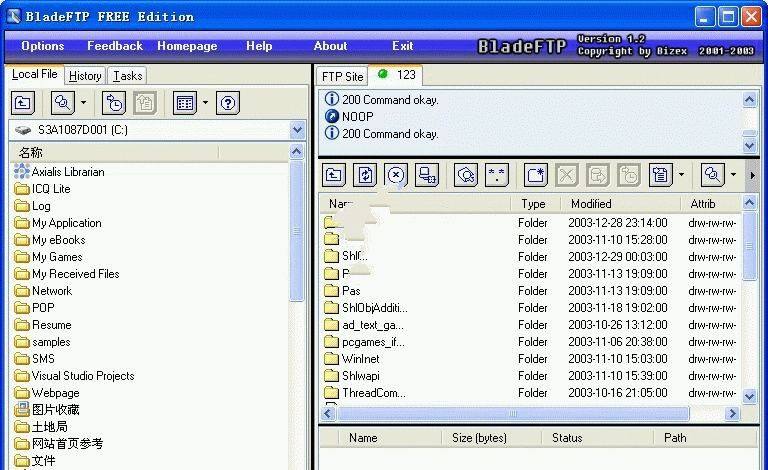Click the remote scheduled download clock icon
768x470 pixels.
click(x=629, y=175)
